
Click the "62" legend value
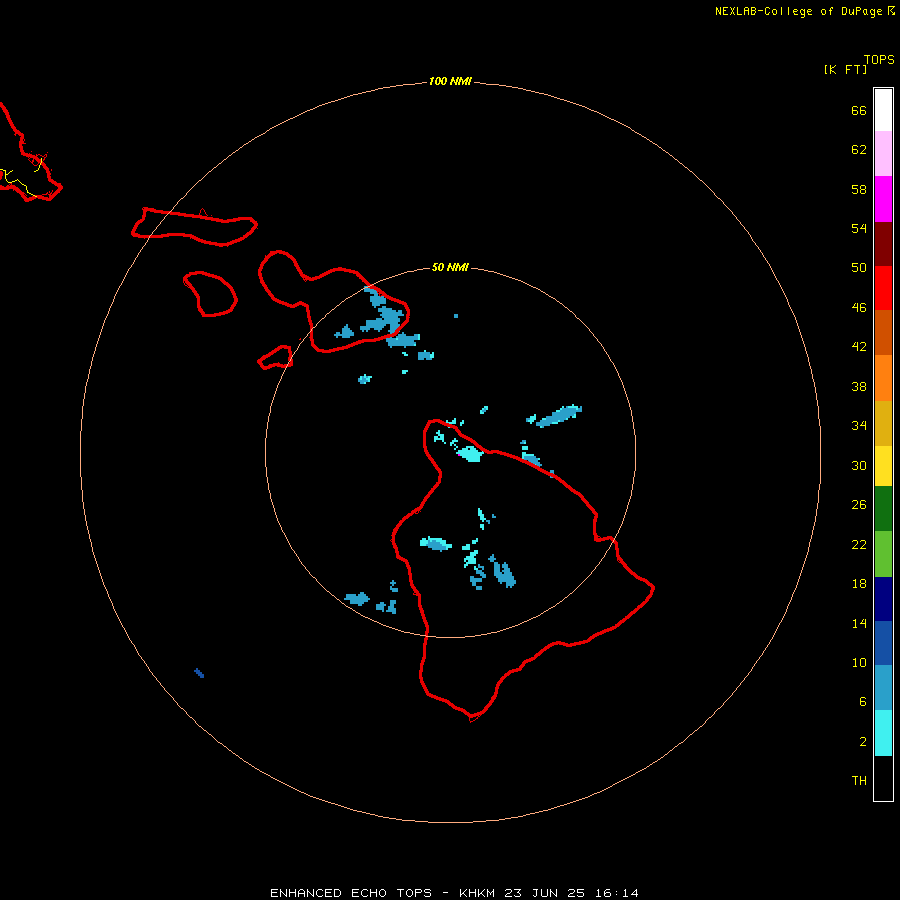[x=859, y=150]
